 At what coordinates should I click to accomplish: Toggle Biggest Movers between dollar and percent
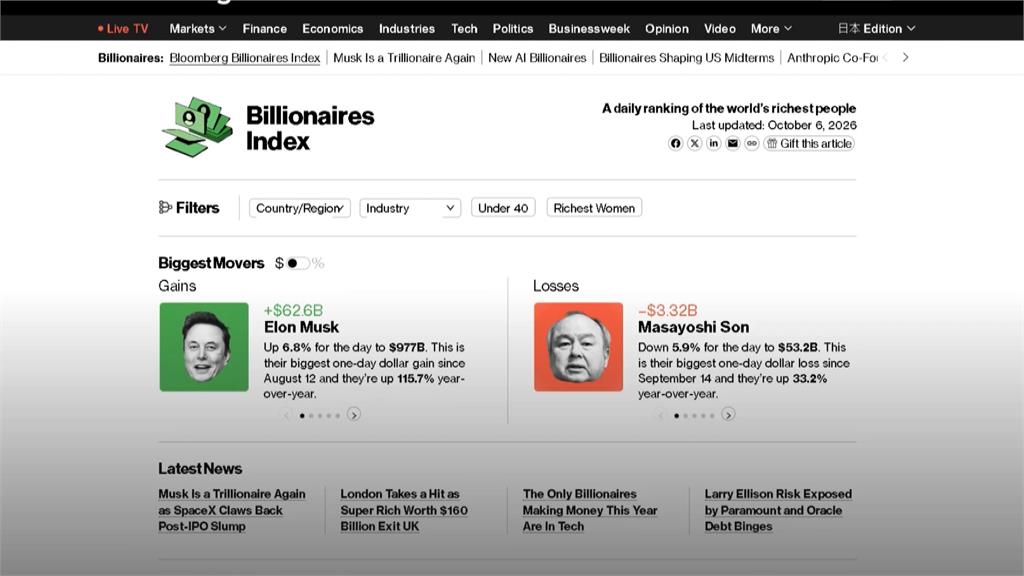click(x=298, y=263)
